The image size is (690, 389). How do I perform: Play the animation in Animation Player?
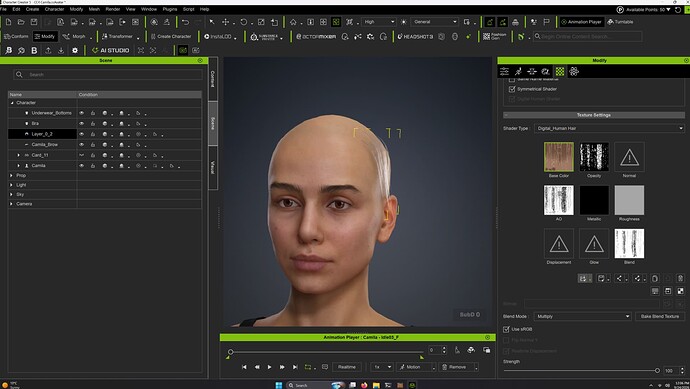click(269, 367)
